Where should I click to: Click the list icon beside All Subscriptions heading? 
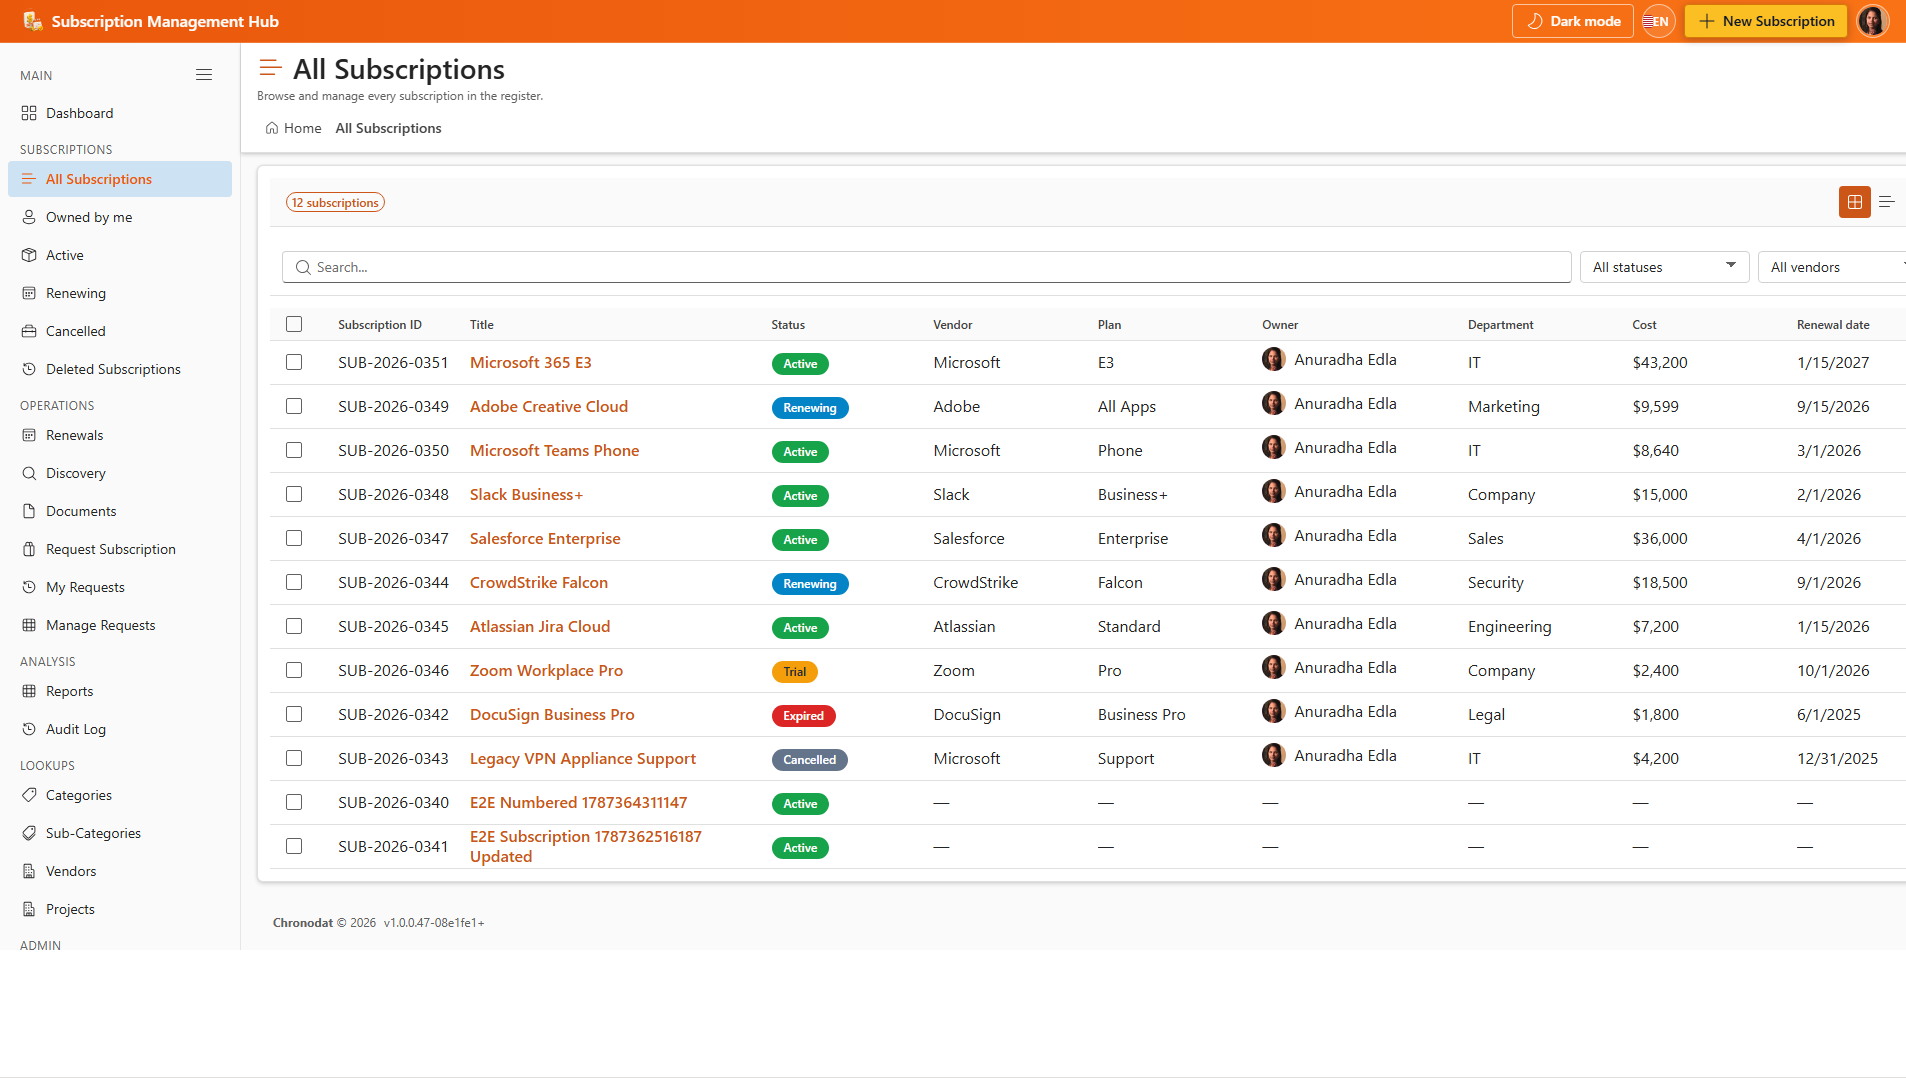click(270, 68)
